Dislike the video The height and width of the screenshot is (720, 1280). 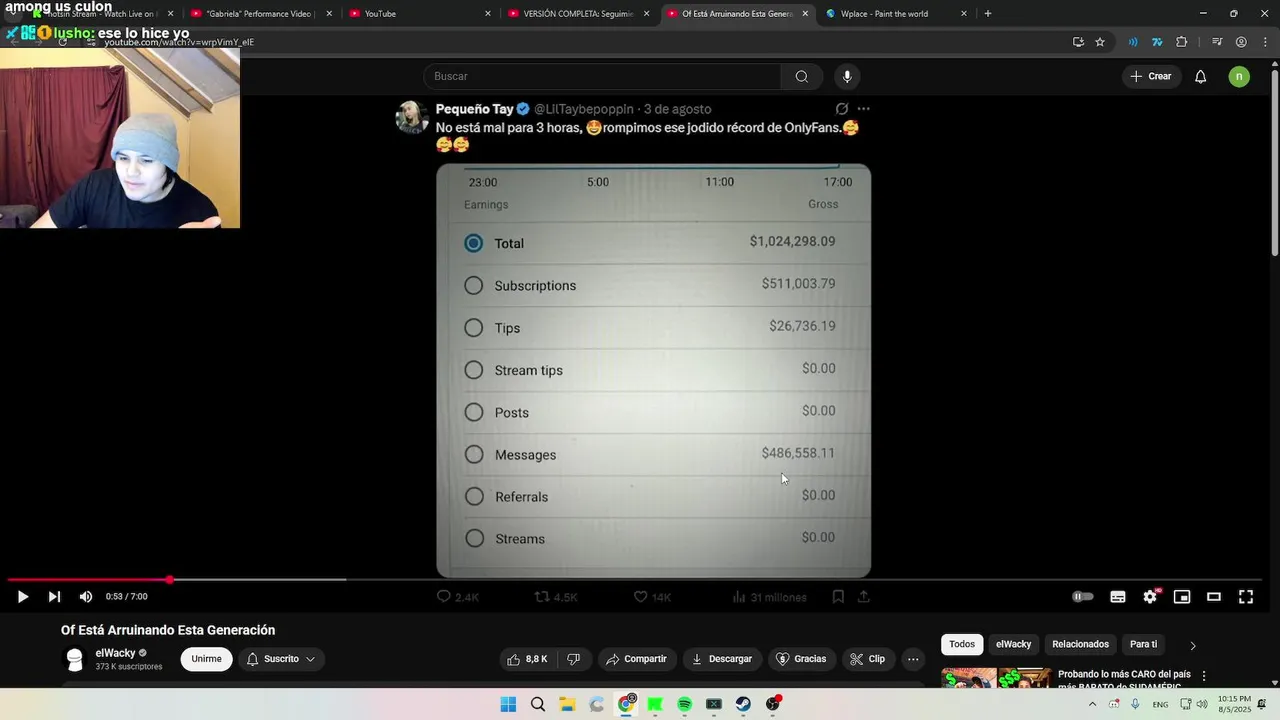[573, 659]
